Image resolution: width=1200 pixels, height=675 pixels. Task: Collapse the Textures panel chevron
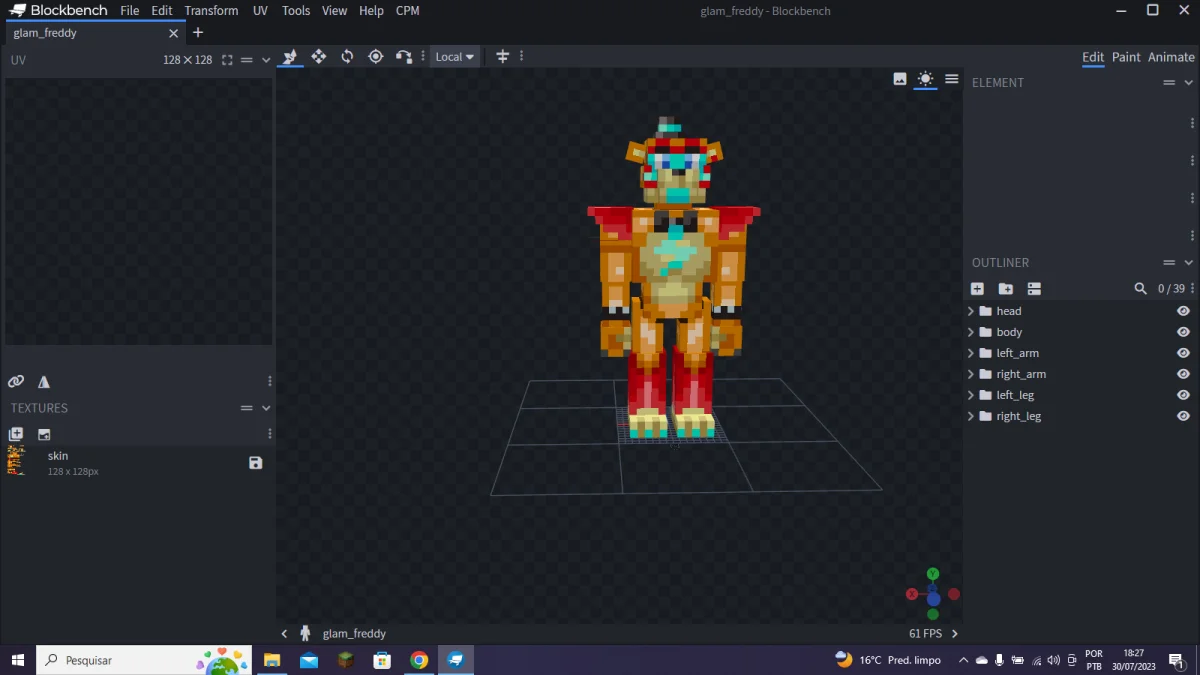click(266, 408)
